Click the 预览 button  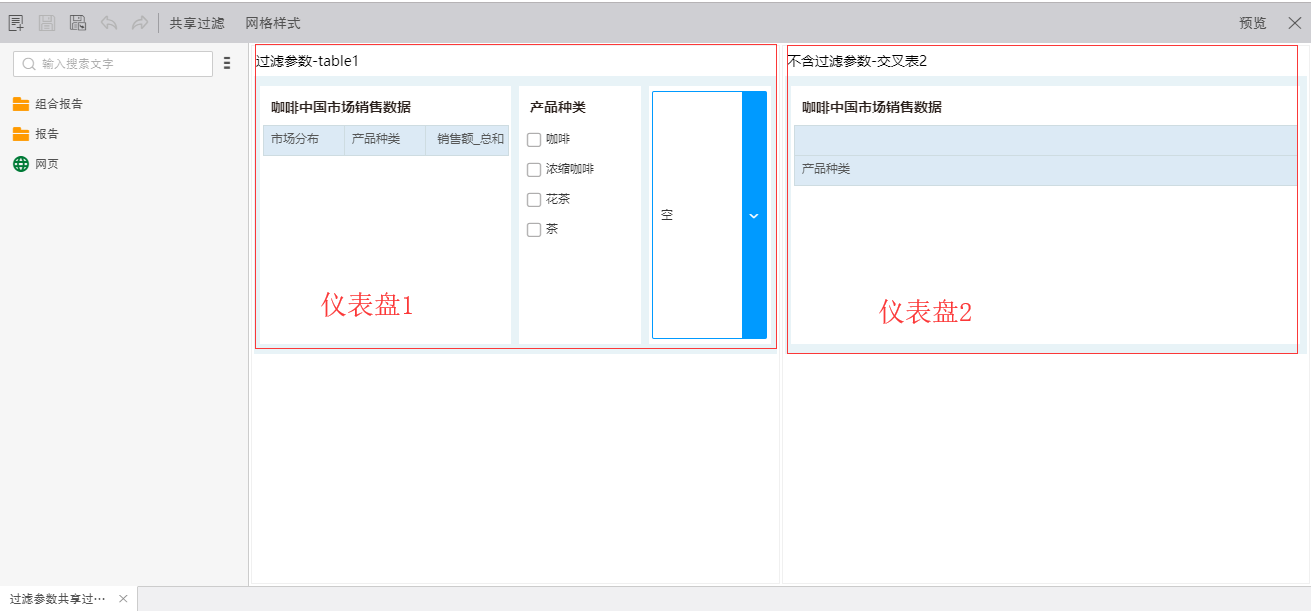tap(1252, 23)
